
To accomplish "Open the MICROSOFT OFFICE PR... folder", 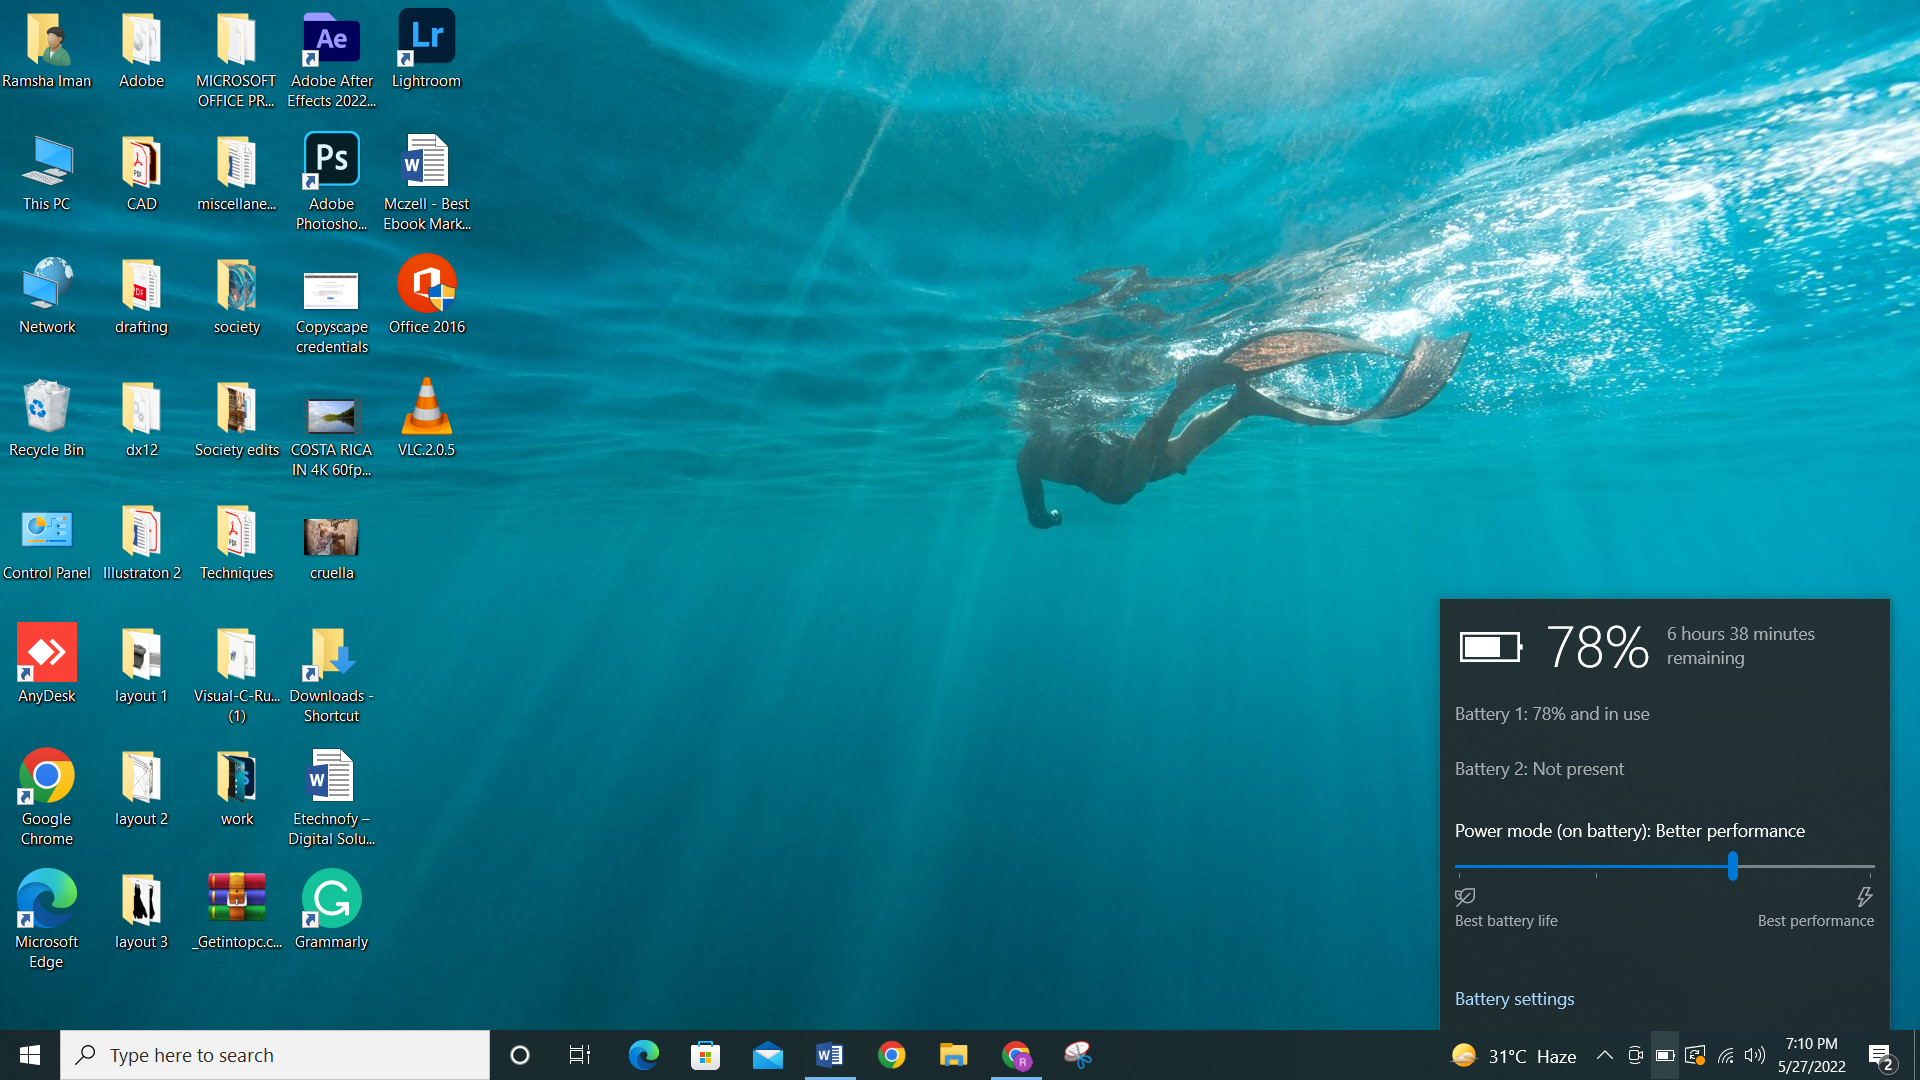I will [x=236, y=60].
